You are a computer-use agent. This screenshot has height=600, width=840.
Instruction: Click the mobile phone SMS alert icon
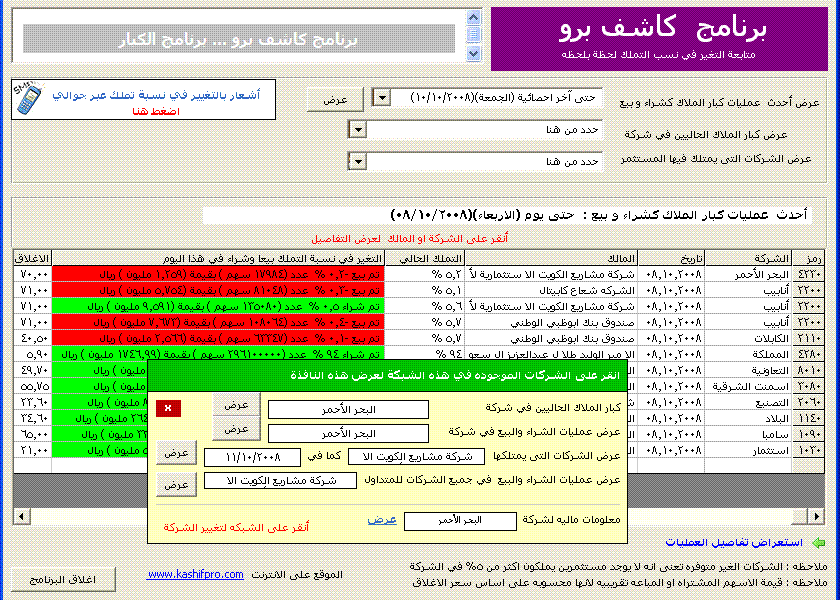[x=28, y=101]
